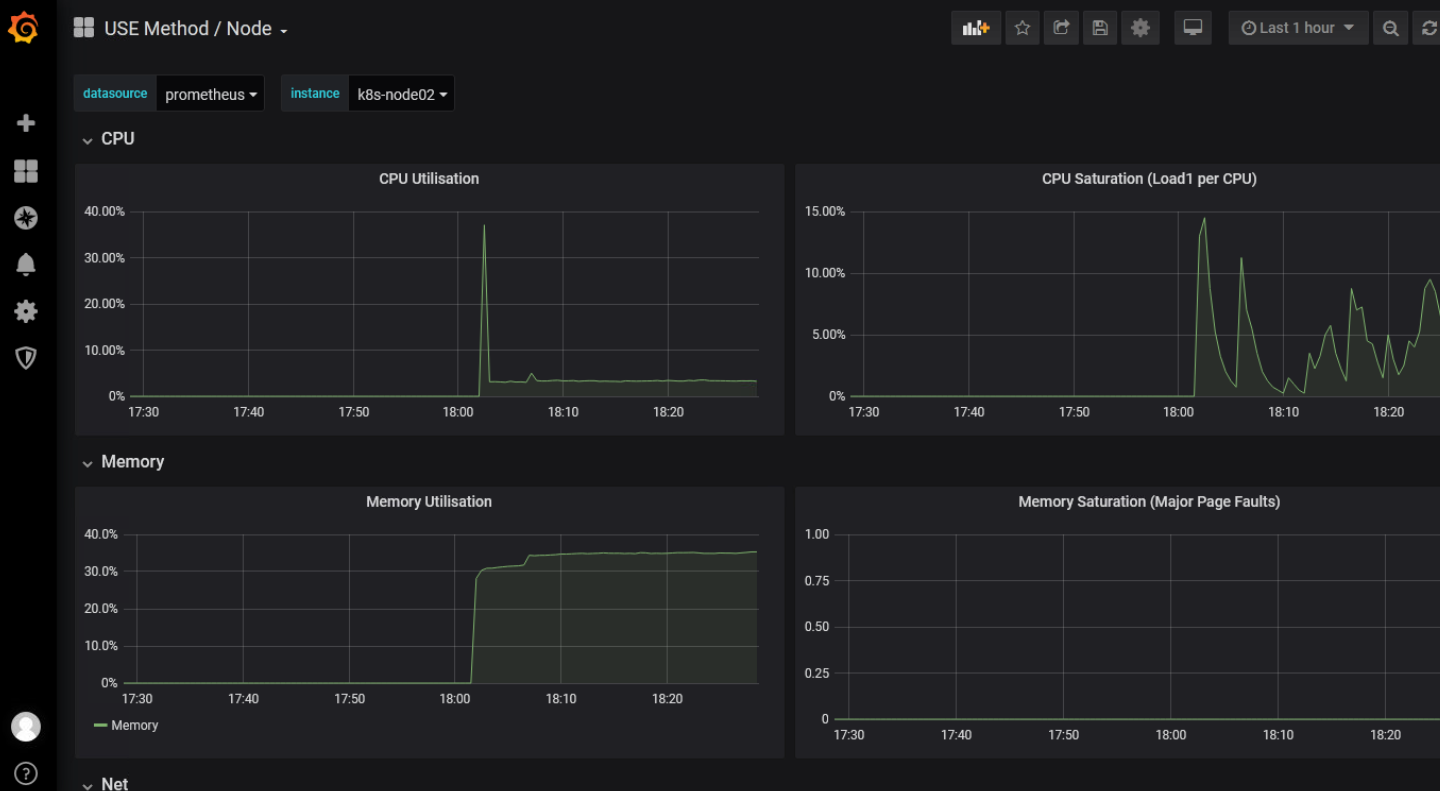
Task: Open the Explore compass icon
Action: click(26, 218)
